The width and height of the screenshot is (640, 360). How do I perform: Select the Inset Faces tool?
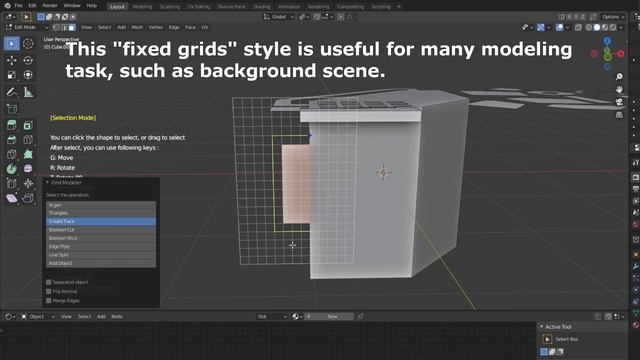(28, 125)
